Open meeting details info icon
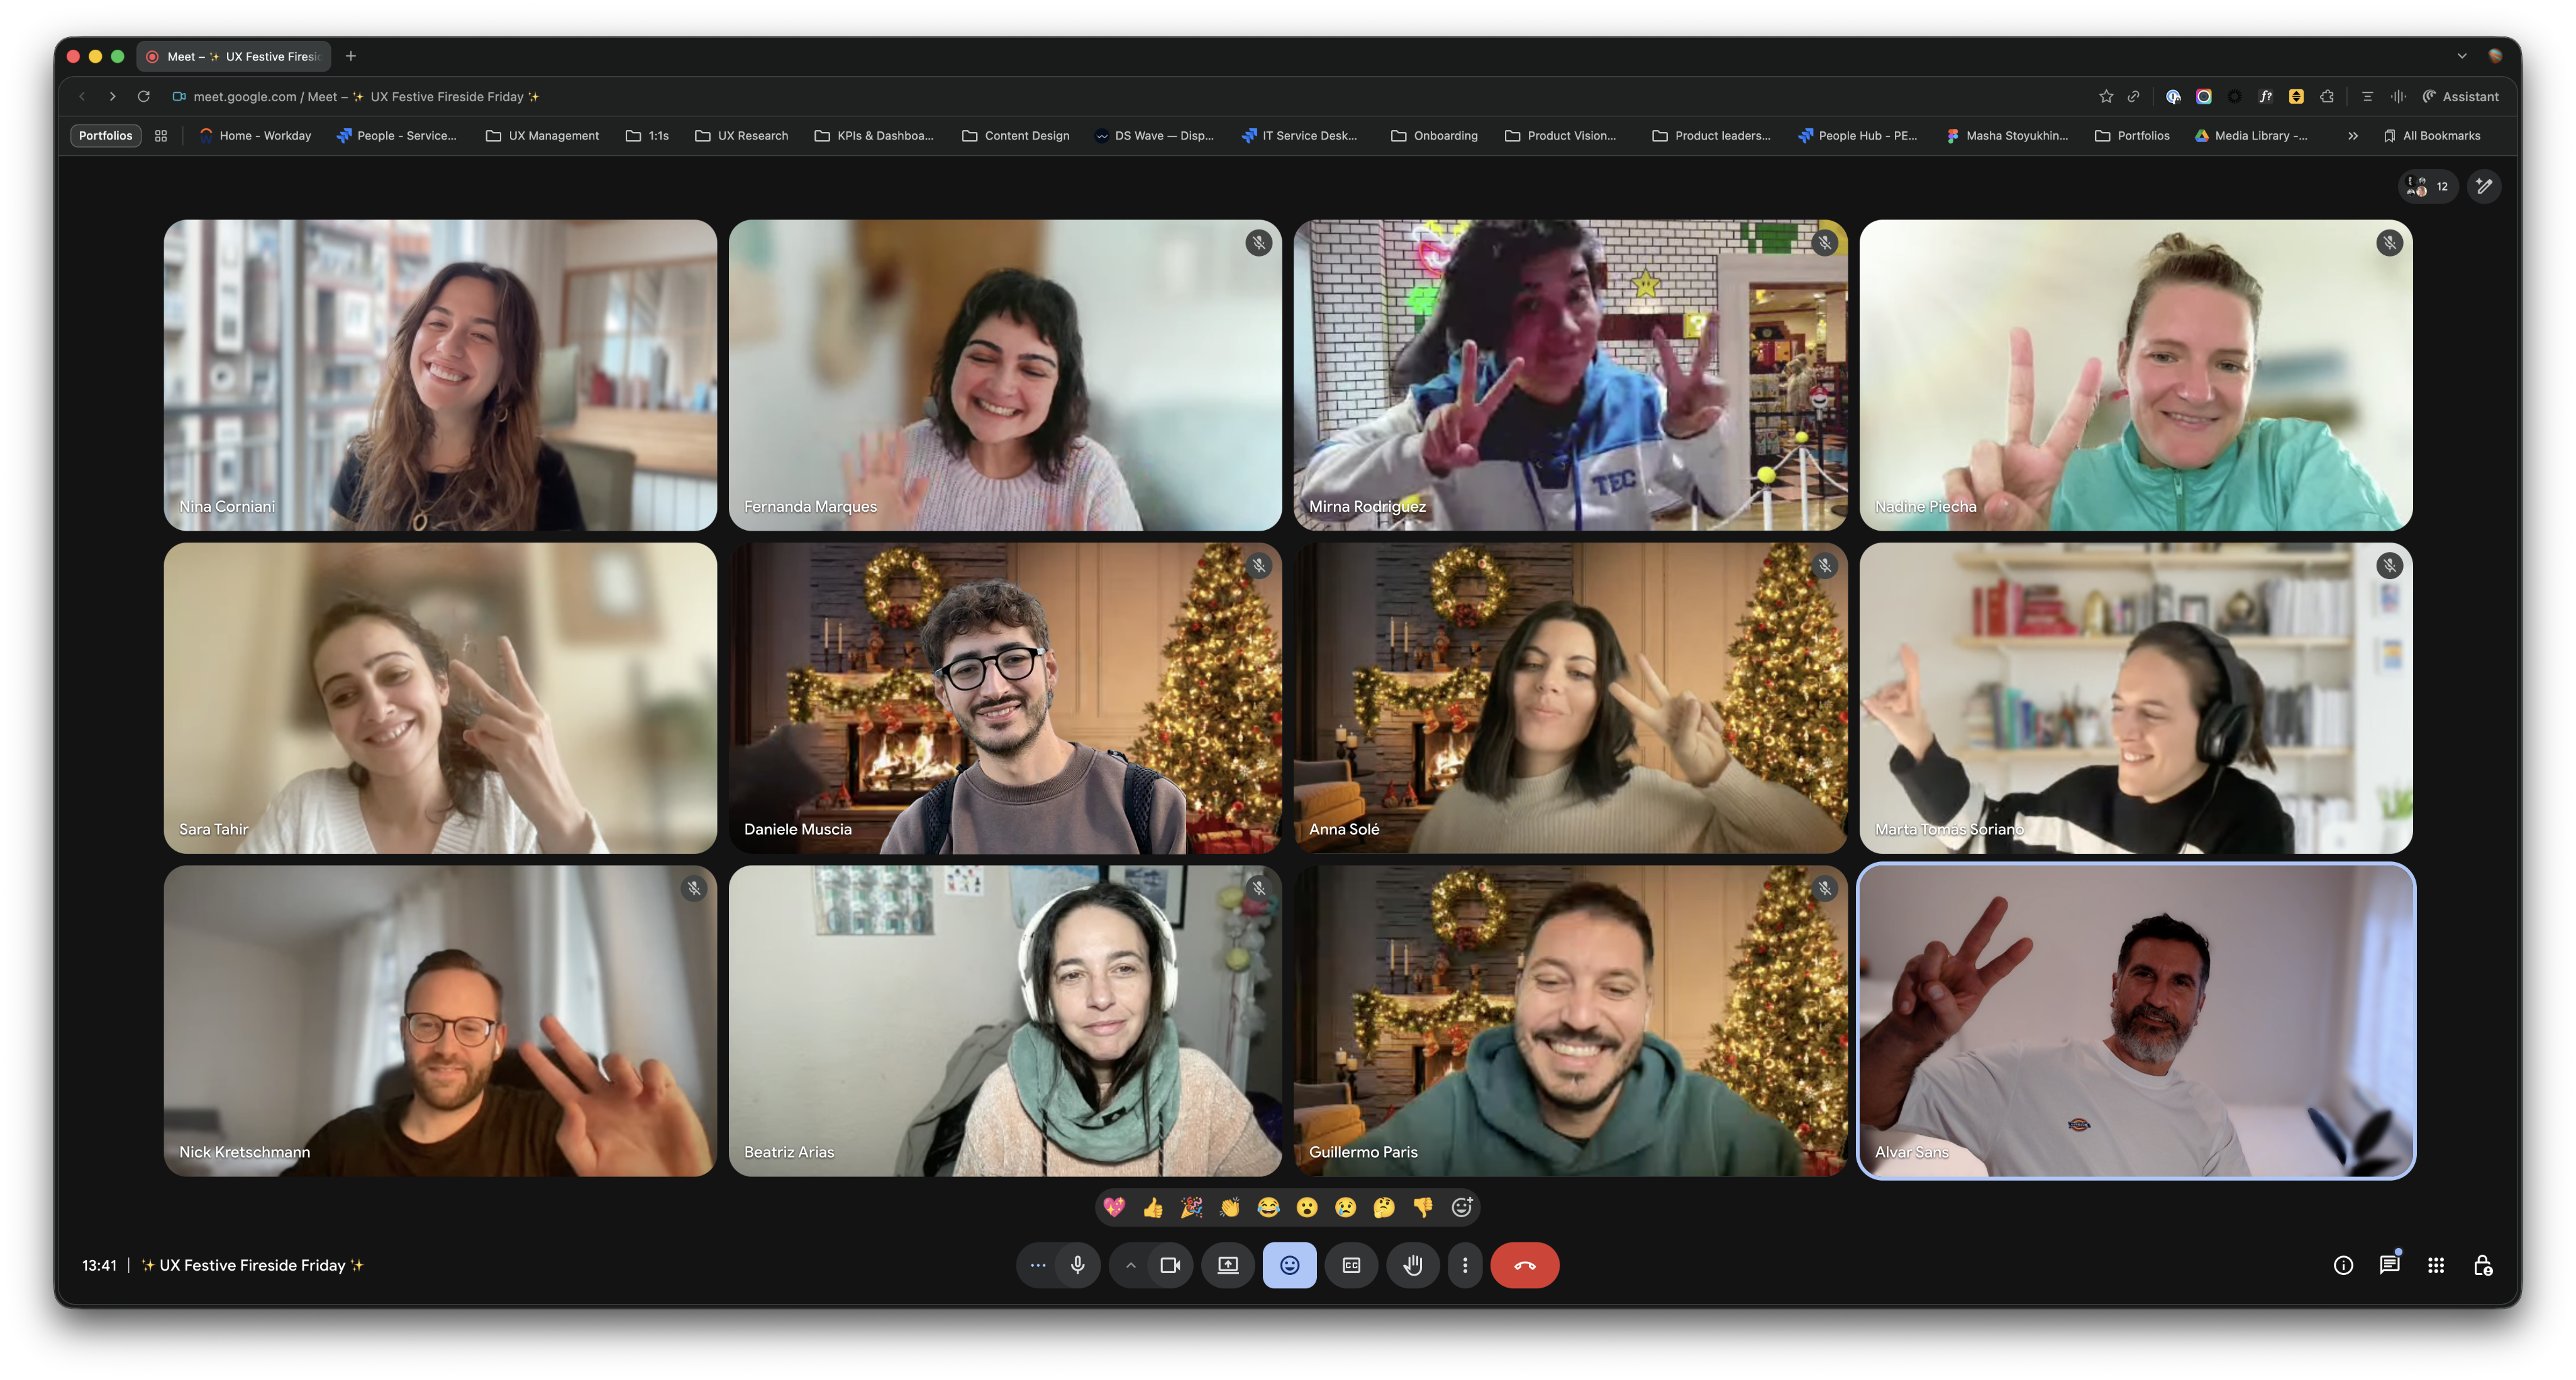Image resolution: width=2576 pixels, height=1380 pixels. click(x=2343, y=1265)
